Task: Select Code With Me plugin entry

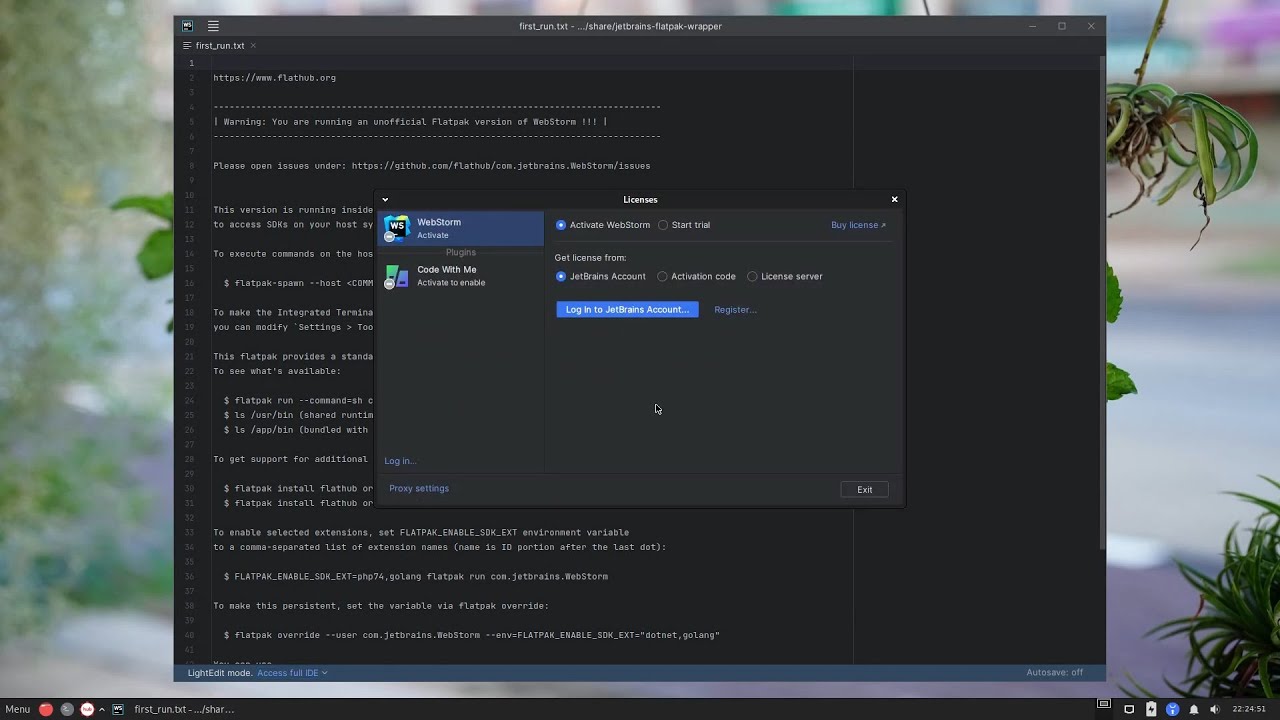Action: click(461, 276)
